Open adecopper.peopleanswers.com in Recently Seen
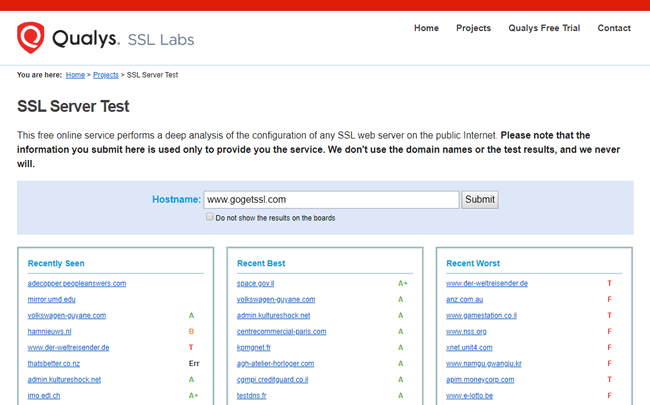The image size is (650, 405). [x=77, y=284]
